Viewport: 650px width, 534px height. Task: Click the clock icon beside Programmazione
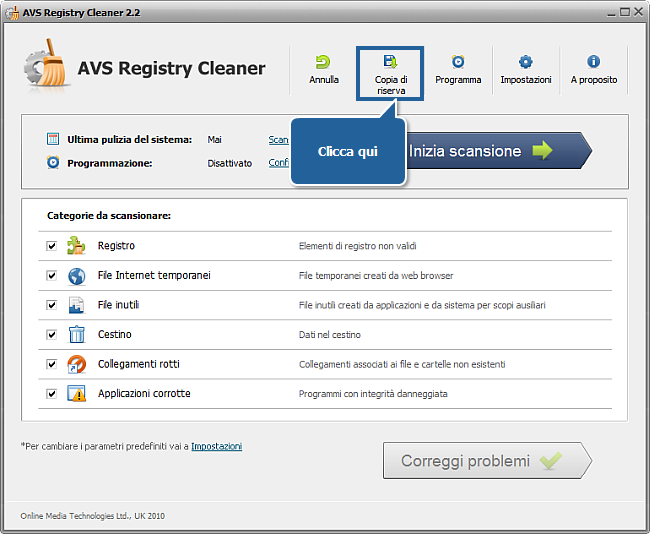[53, 162]
